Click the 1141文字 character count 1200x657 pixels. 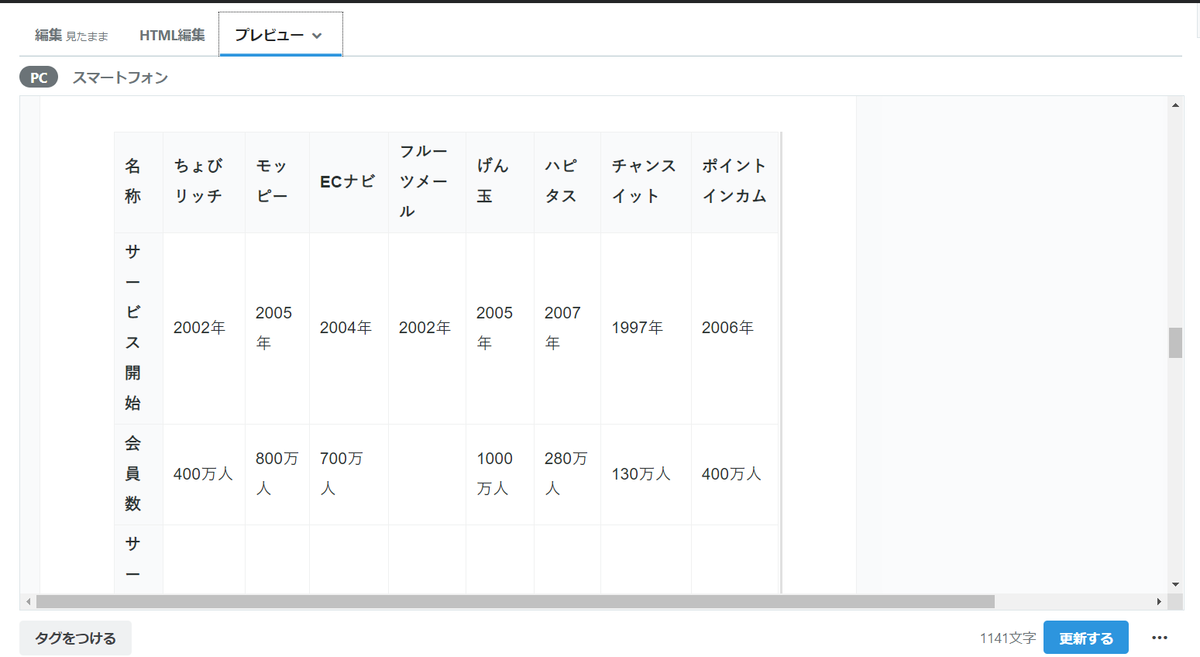[x=1008, y=638]
